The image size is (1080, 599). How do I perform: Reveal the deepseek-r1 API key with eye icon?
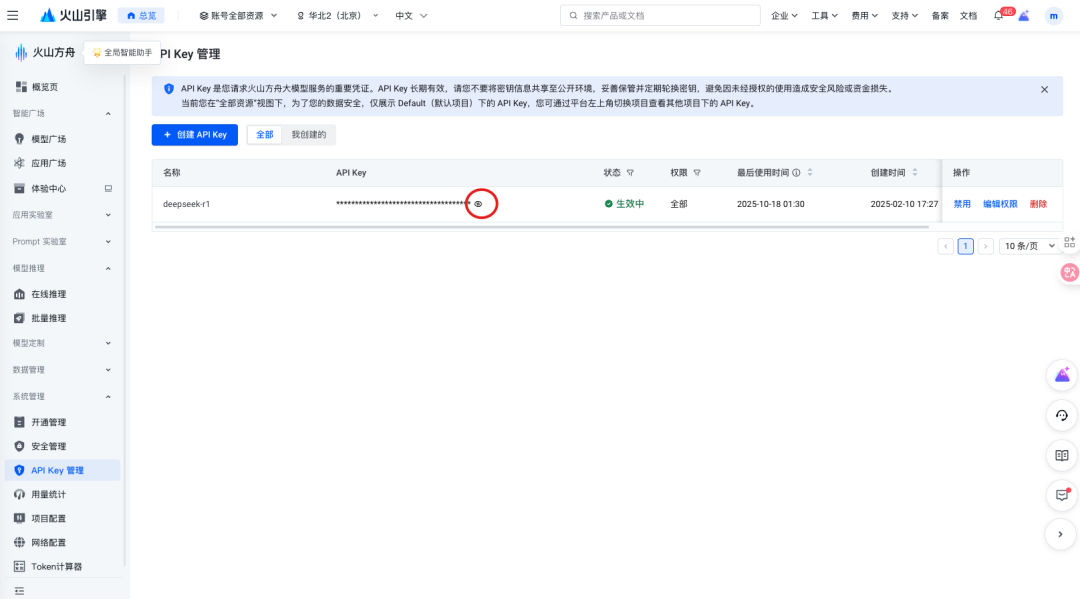tap(478, 204)
